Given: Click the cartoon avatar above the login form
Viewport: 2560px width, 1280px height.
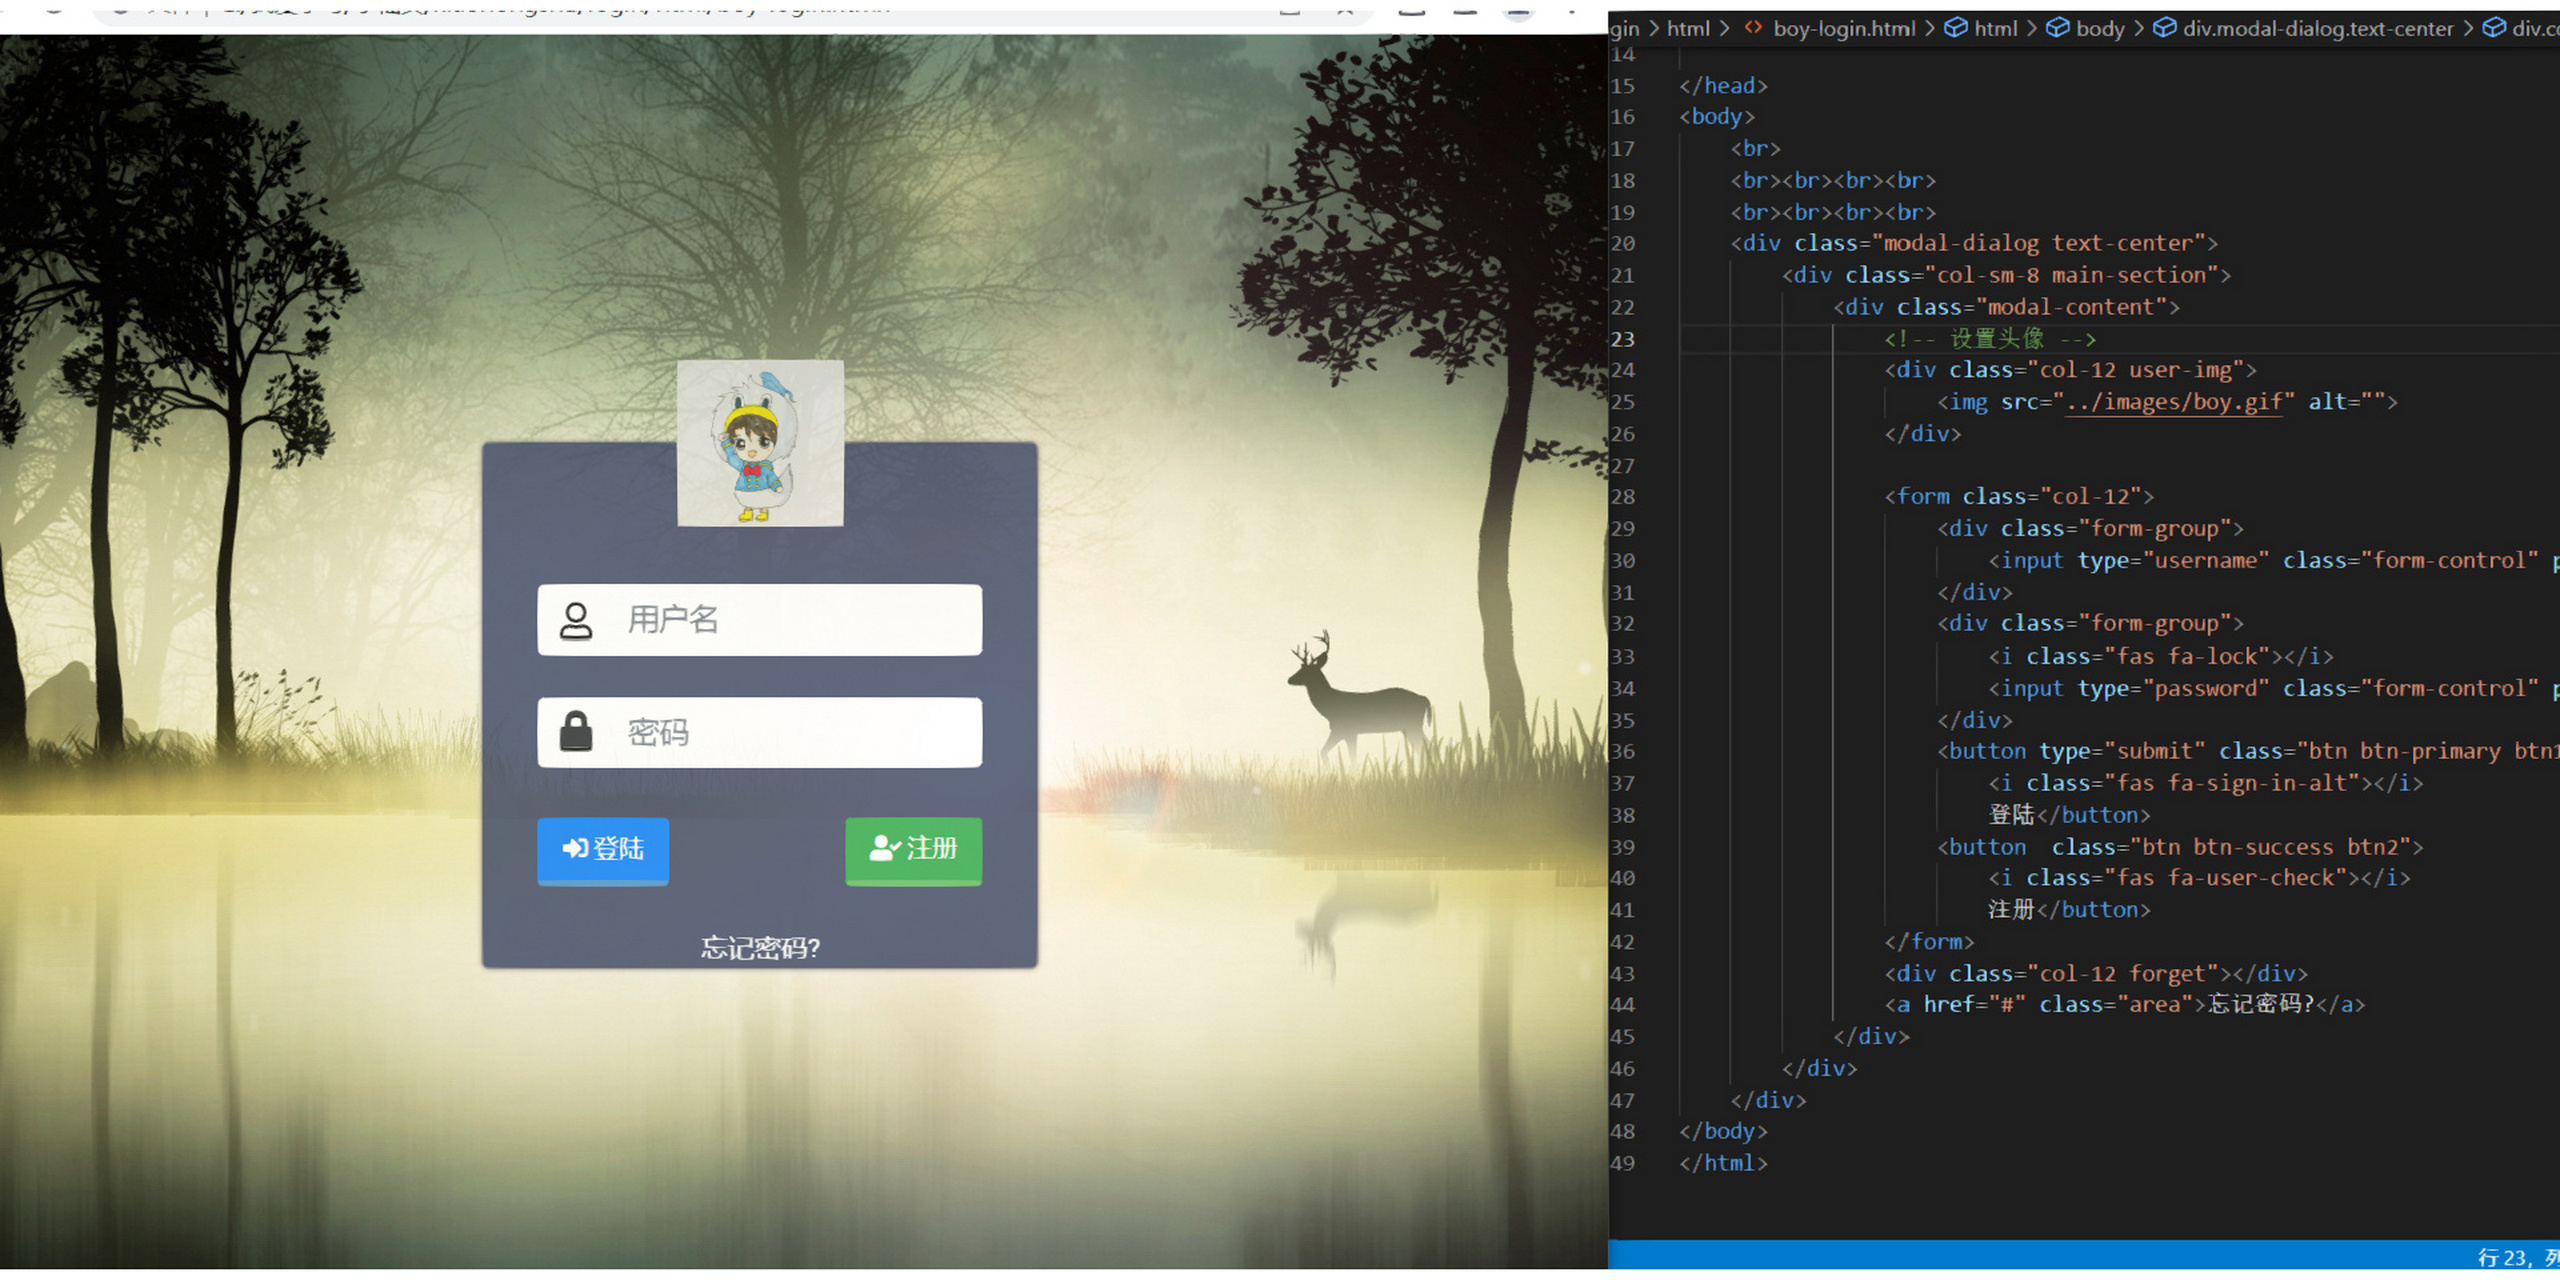Looking at the screenshot, I should coord(760,442).
